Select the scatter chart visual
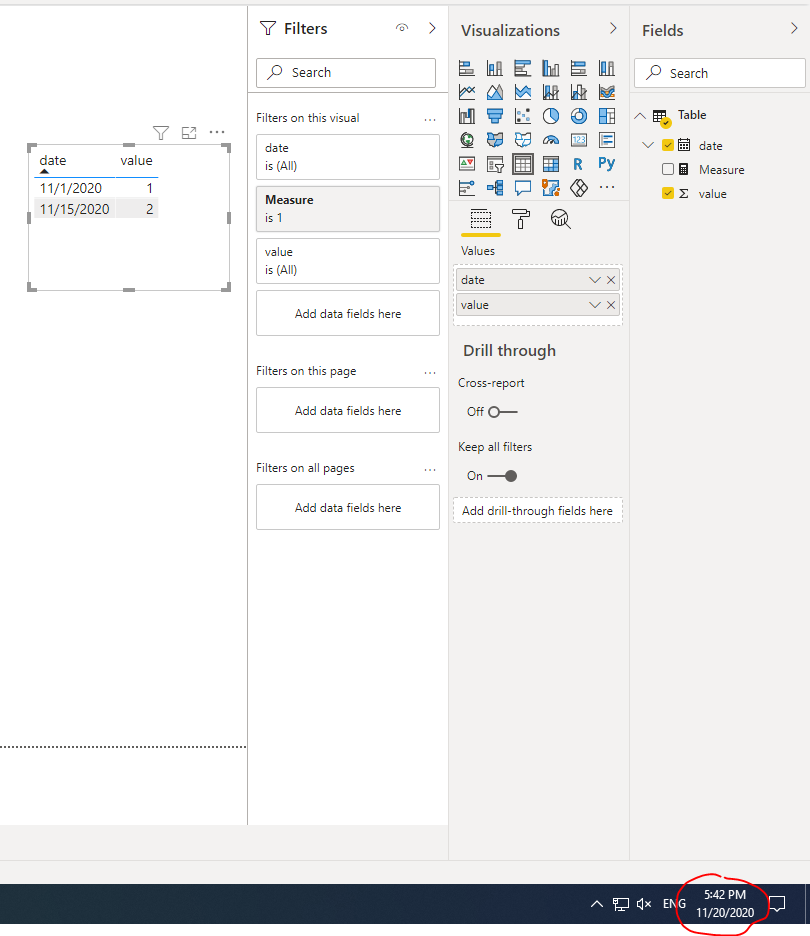 (x=523, y=116)
